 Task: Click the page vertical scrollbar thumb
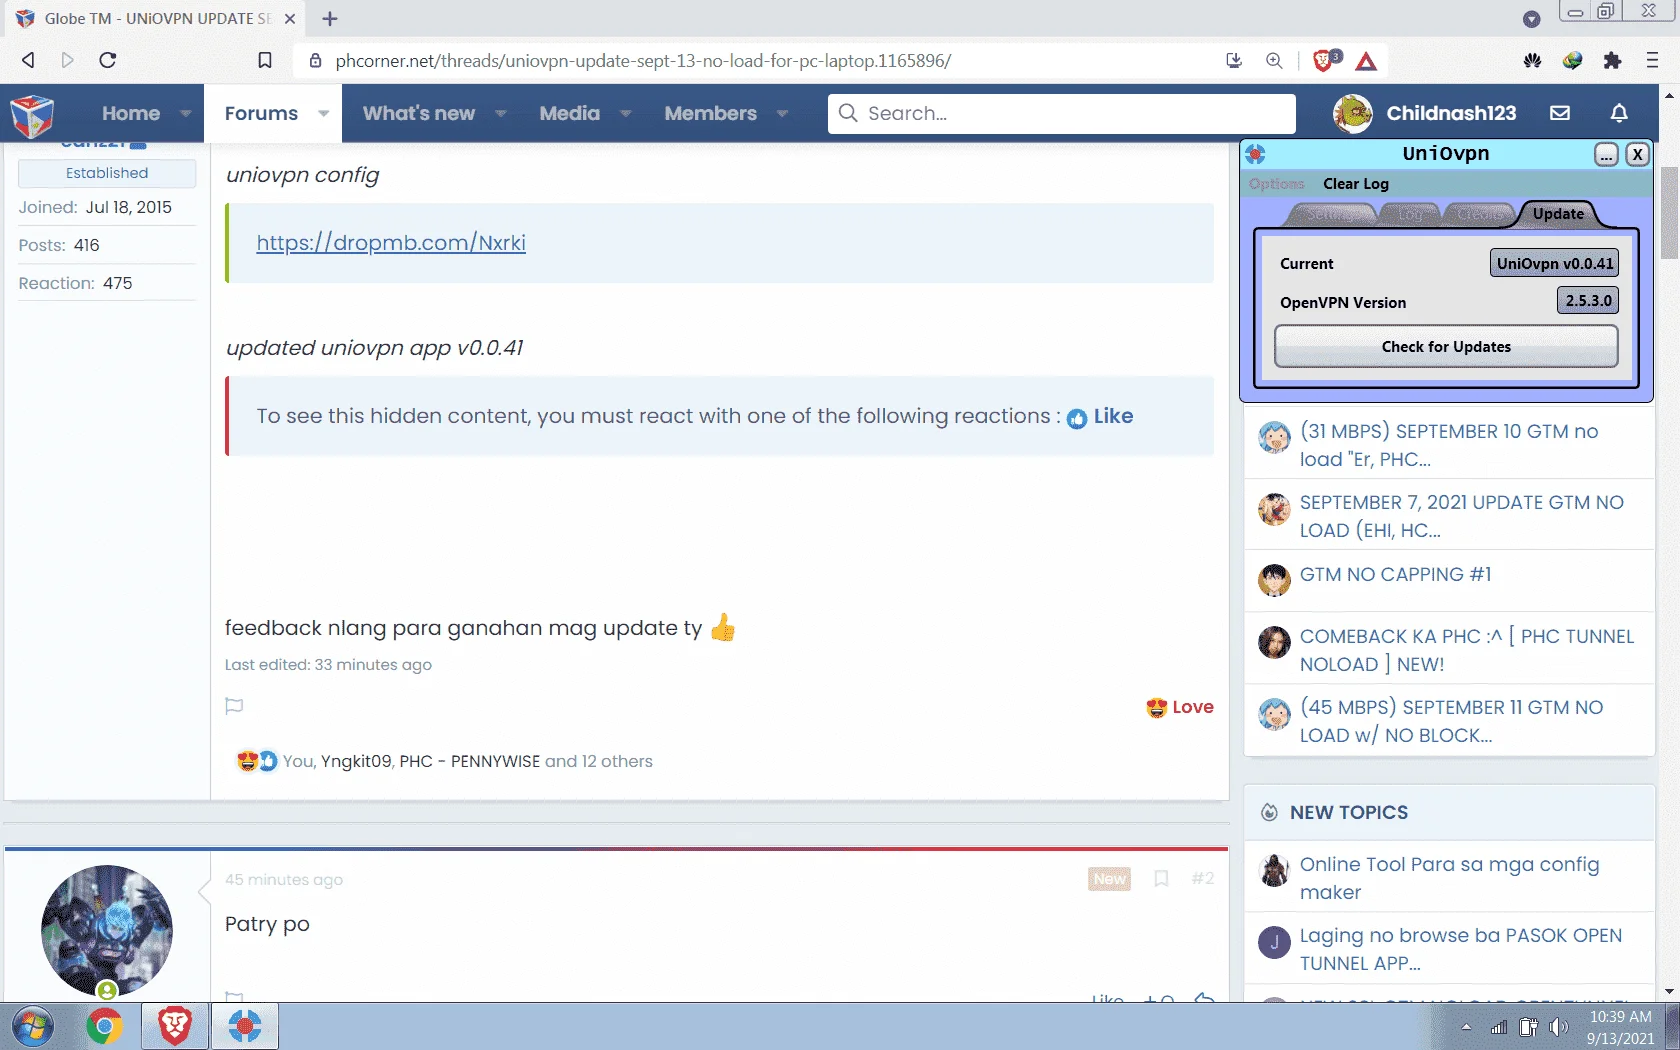tap(1669, 212)
